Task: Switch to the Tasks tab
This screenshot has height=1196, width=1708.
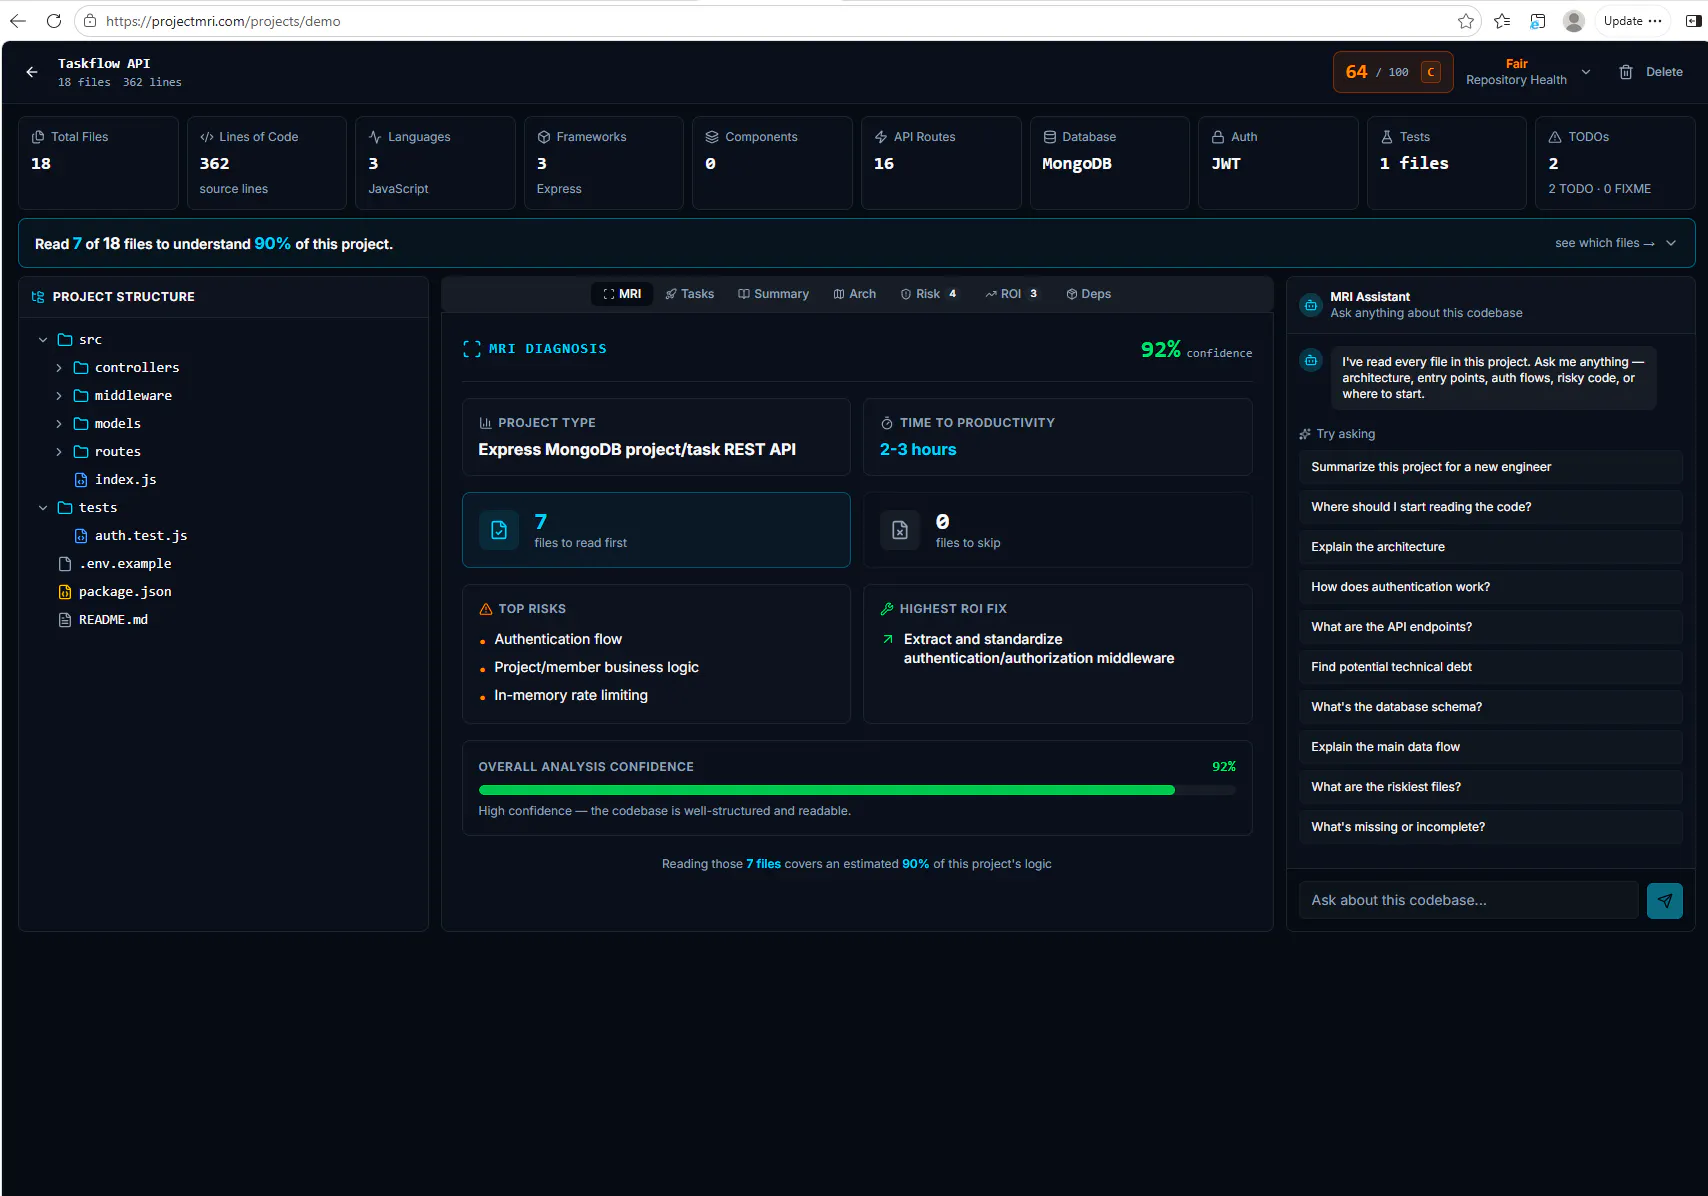Action: (x=690, y=294)
